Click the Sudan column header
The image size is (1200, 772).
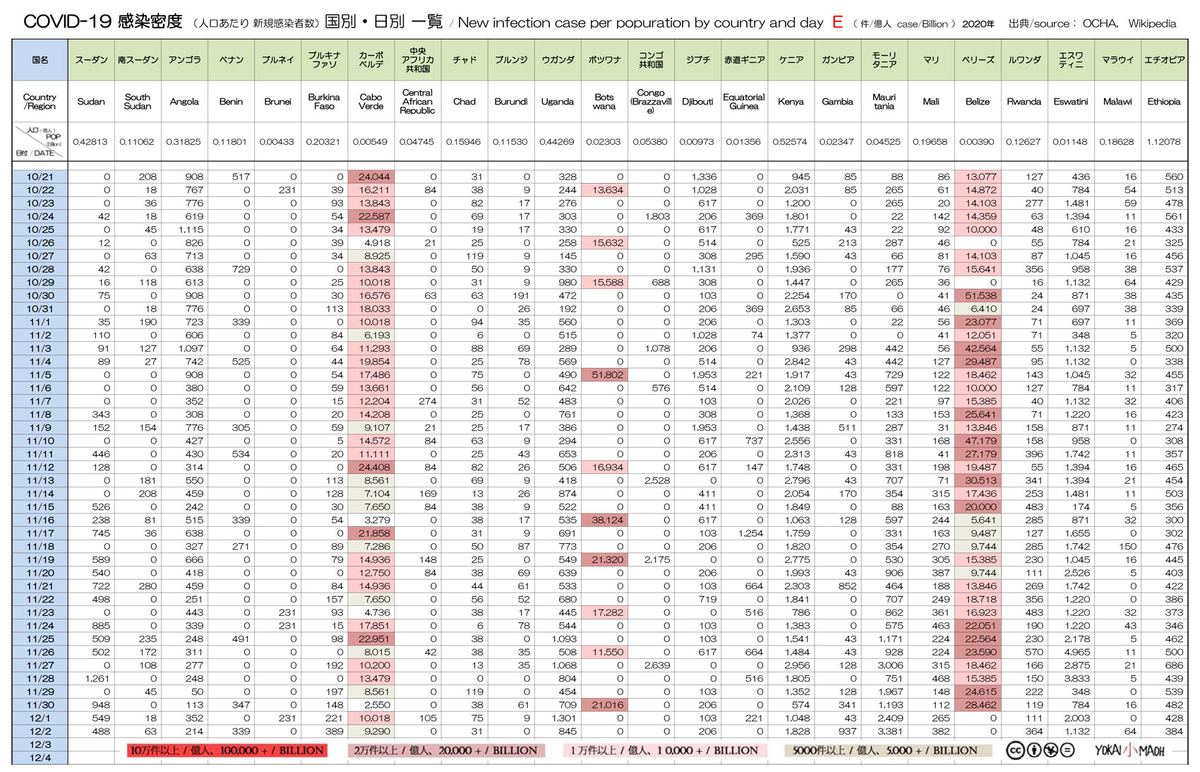(x=91, y=102)
